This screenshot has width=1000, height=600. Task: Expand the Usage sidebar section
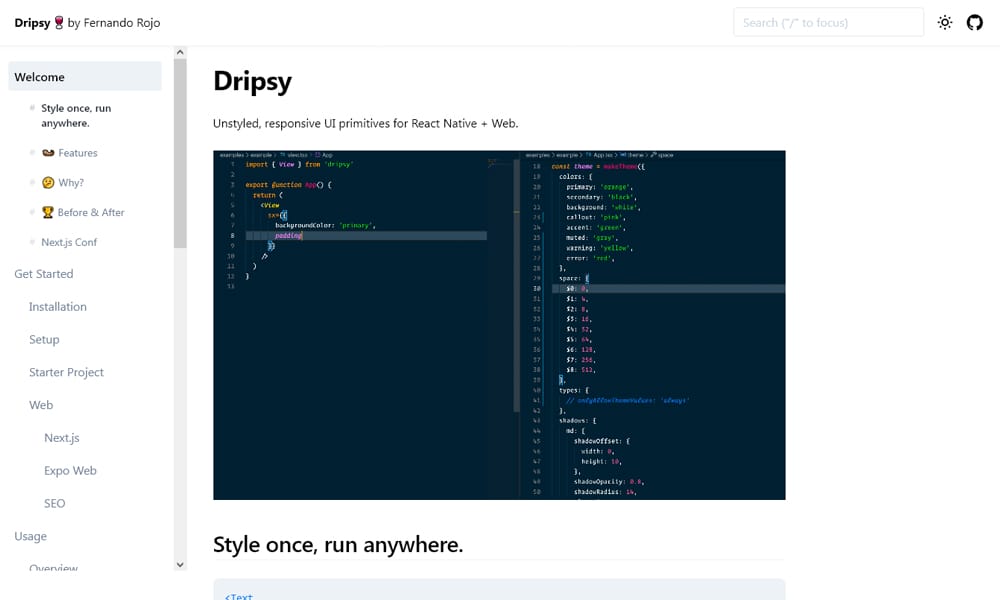(30, 536)
